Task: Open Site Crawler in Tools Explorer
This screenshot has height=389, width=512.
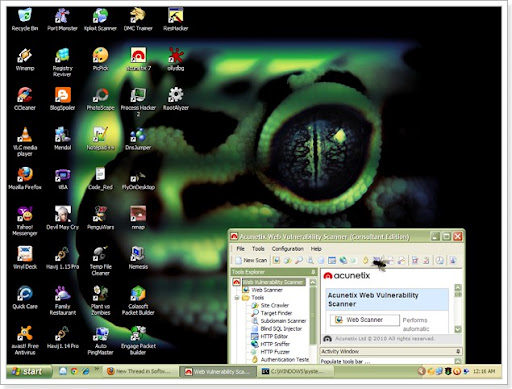Action: 274,305
